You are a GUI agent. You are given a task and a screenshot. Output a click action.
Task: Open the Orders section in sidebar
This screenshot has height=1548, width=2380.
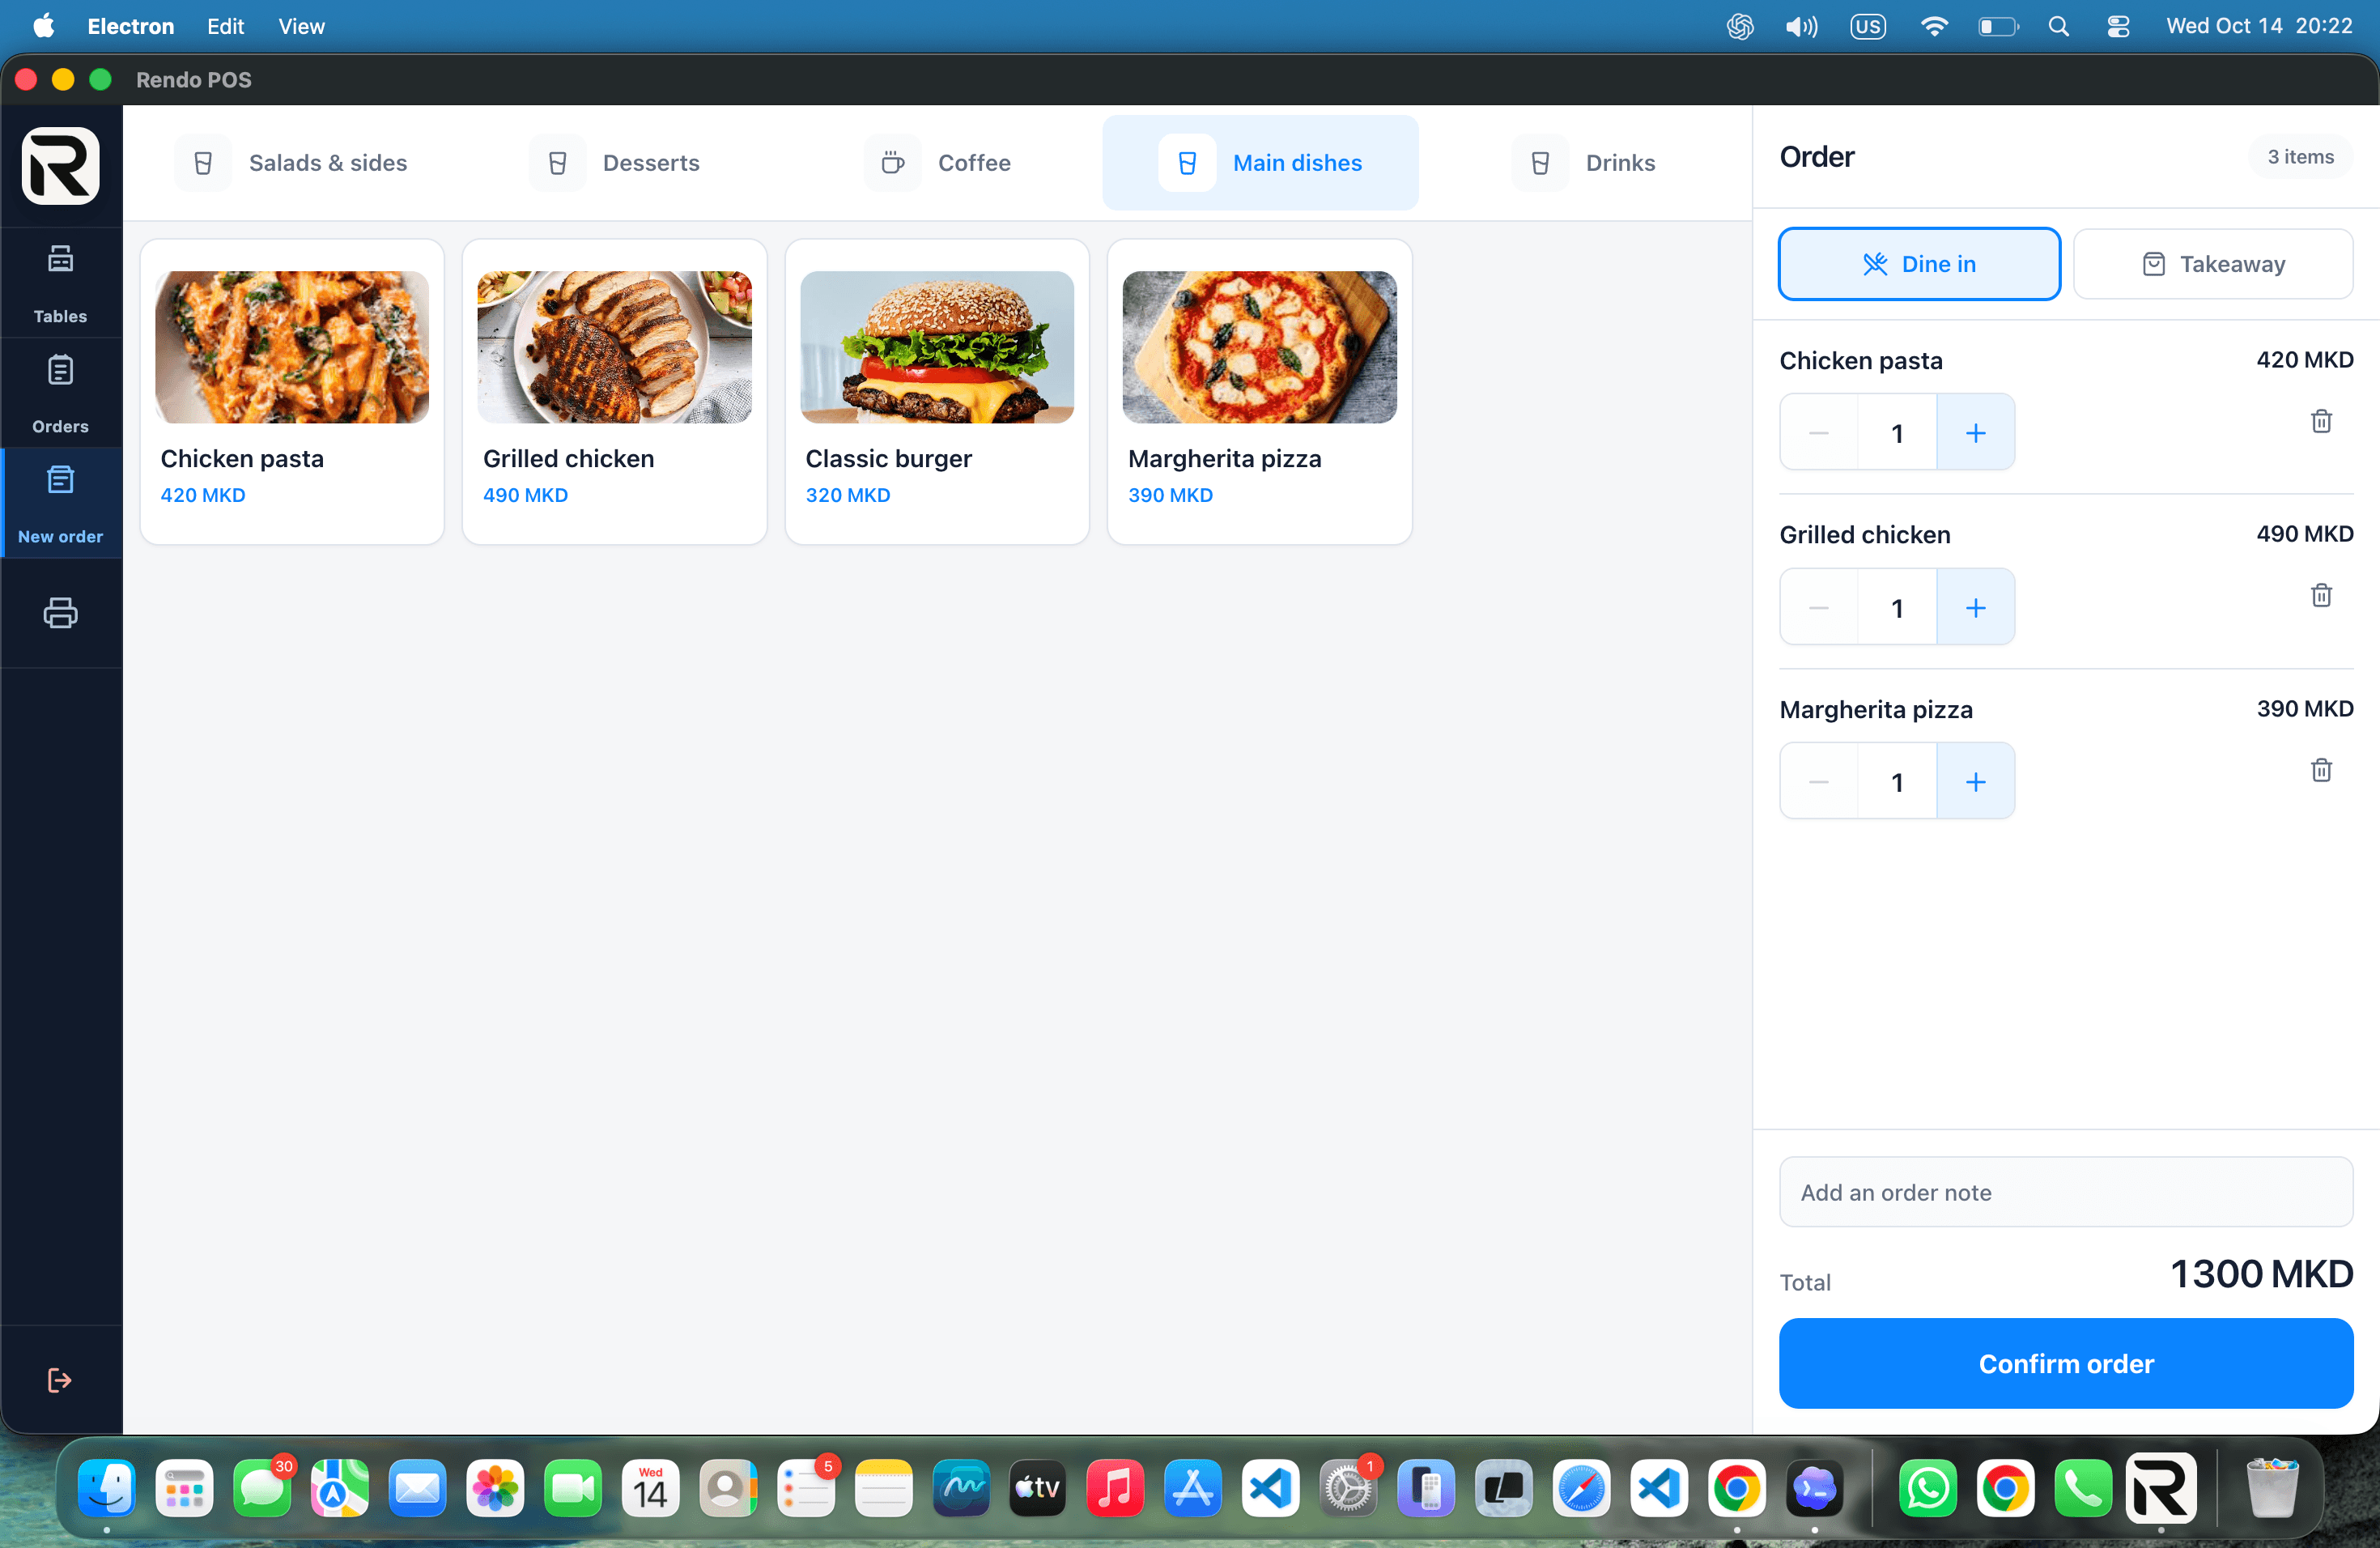(60, 393)
